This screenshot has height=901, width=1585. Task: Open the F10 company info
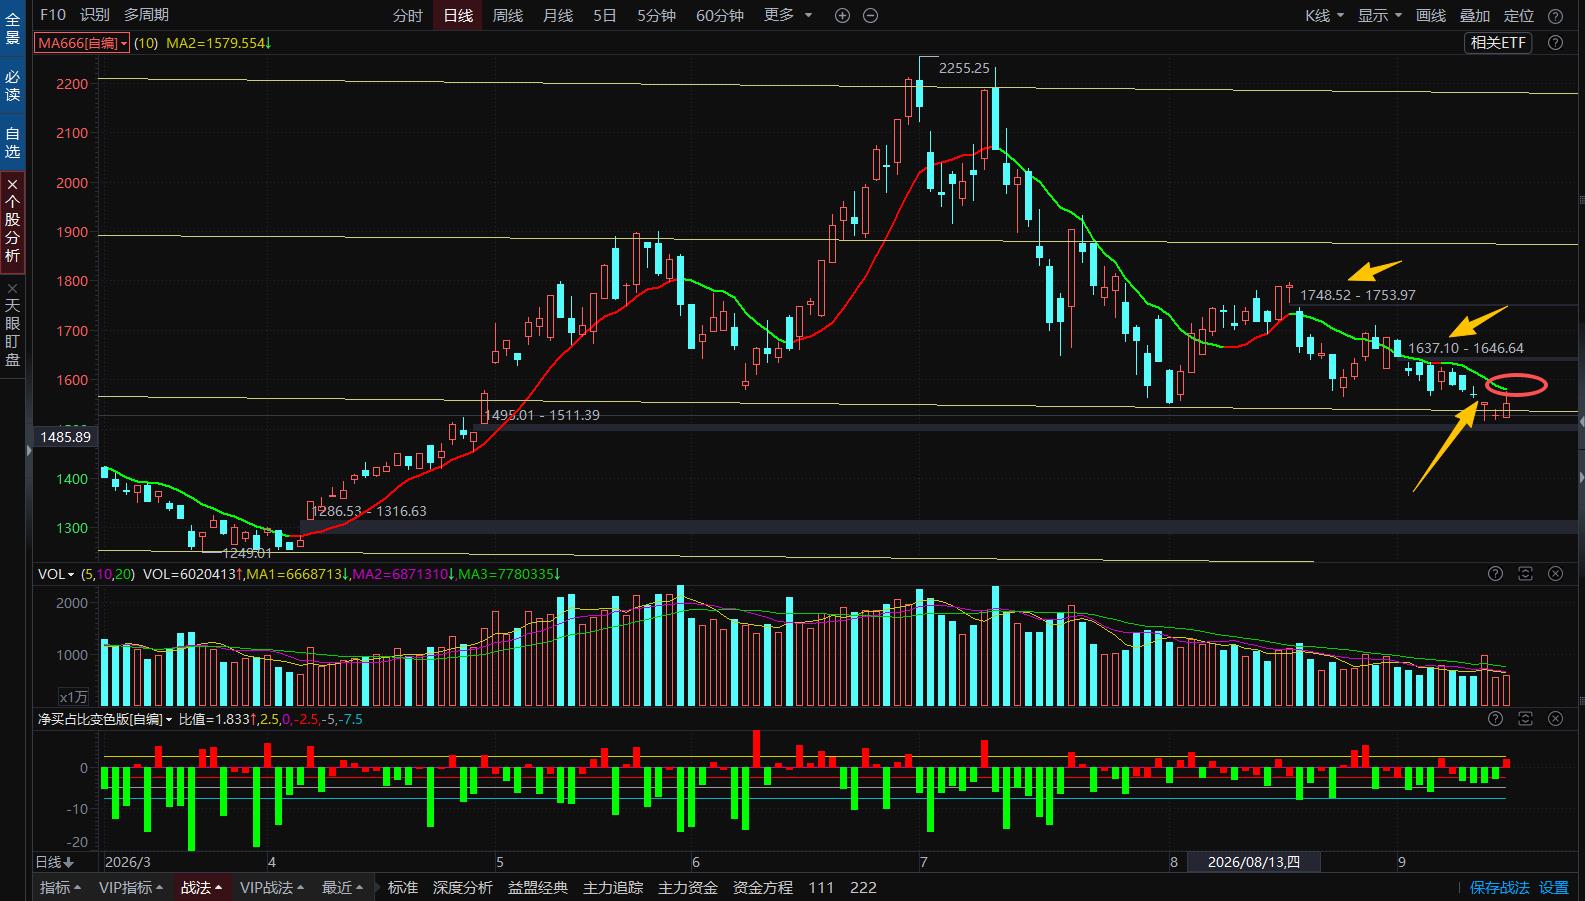click(53, 15)
